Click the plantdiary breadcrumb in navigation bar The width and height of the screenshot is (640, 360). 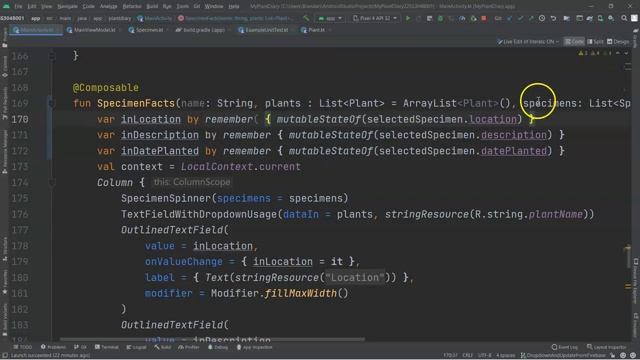click(x=120, y=18)
